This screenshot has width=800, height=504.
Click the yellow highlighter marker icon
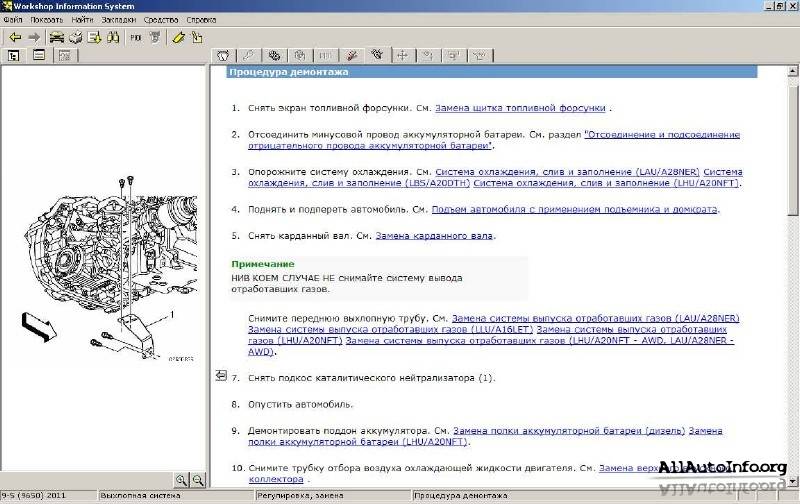pyautogui.click(x=179, y=37)
